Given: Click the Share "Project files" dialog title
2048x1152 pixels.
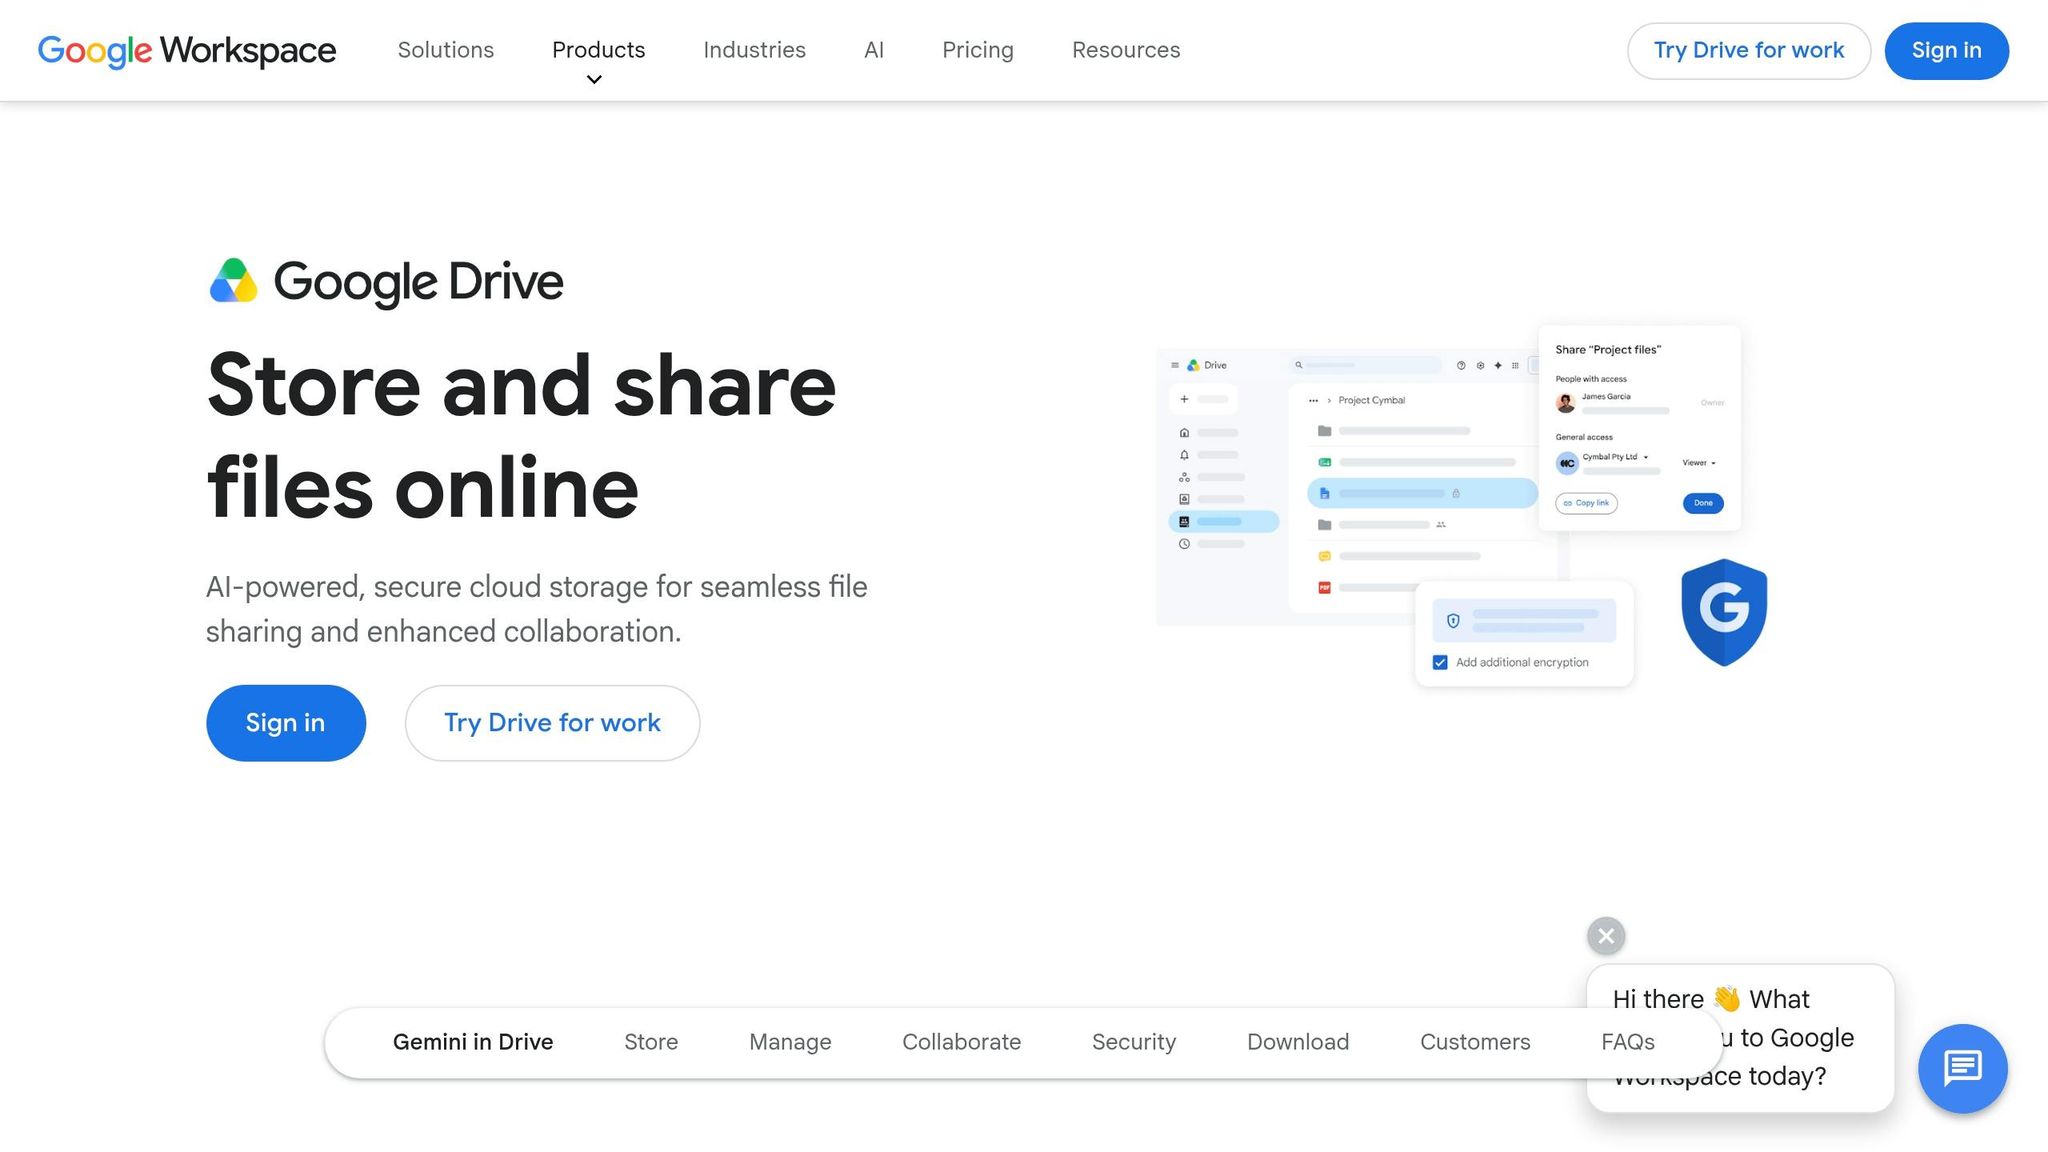Looking at the screenshot, I should pos(1608,350).
